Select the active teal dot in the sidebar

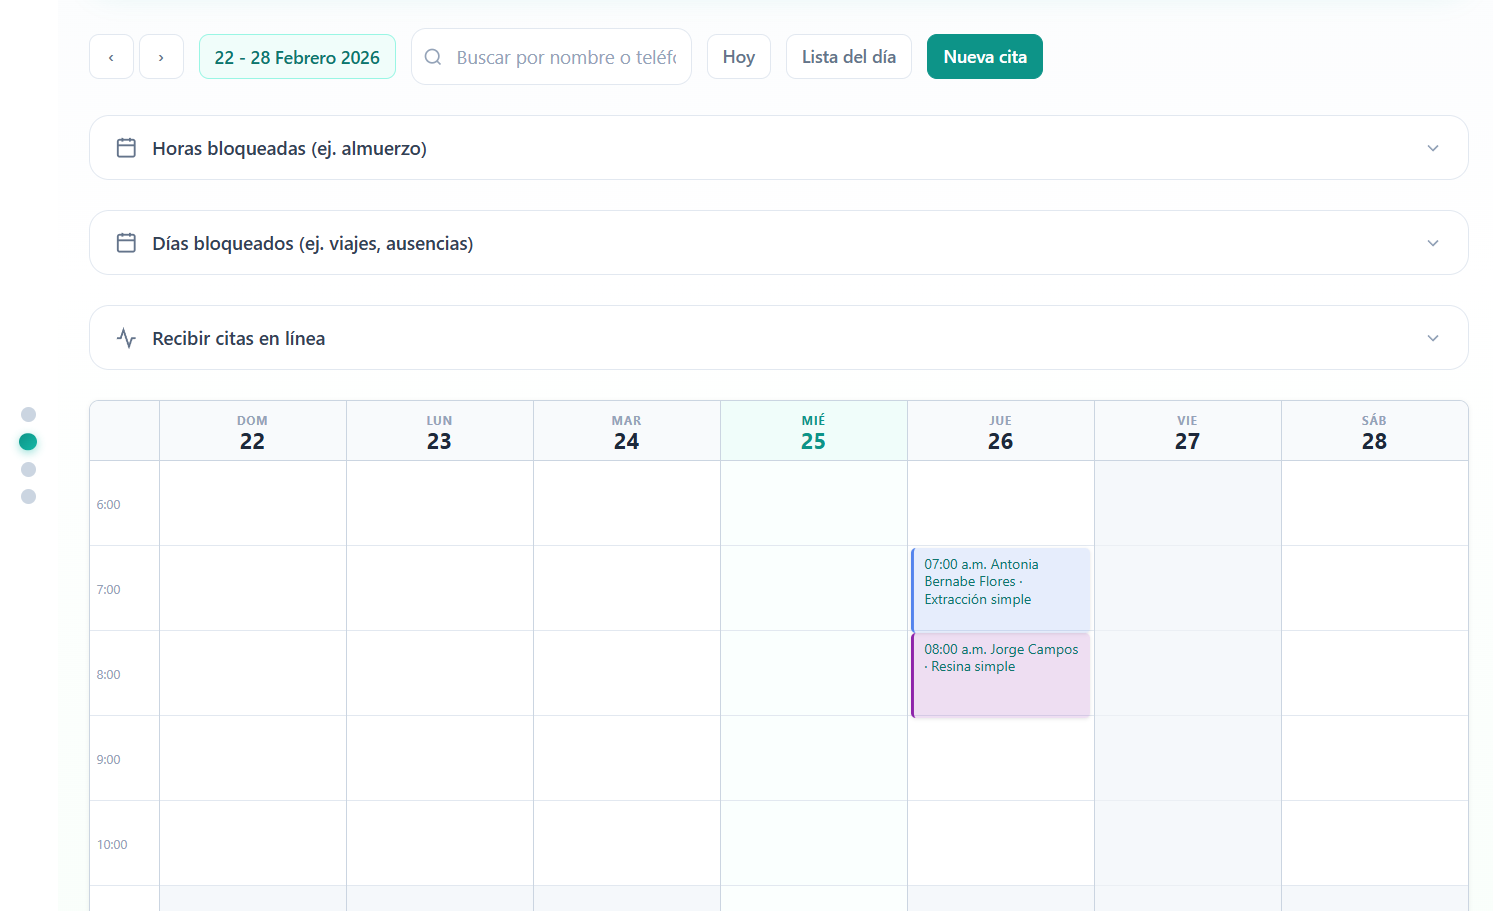click(x=28, y=441)
